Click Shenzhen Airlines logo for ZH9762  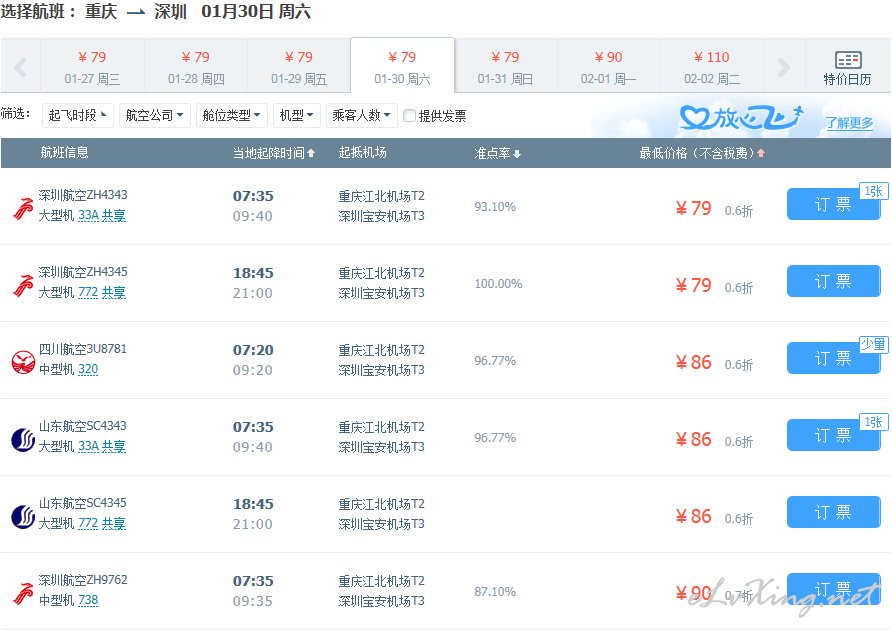tap(23, 594)
